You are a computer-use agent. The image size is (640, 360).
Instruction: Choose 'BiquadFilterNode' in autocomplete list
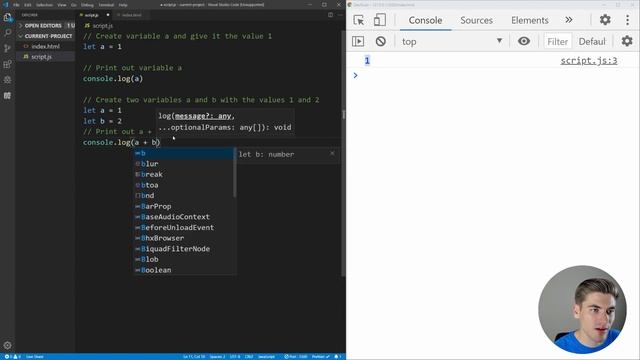pyautogui.click(x=184, y=249)
